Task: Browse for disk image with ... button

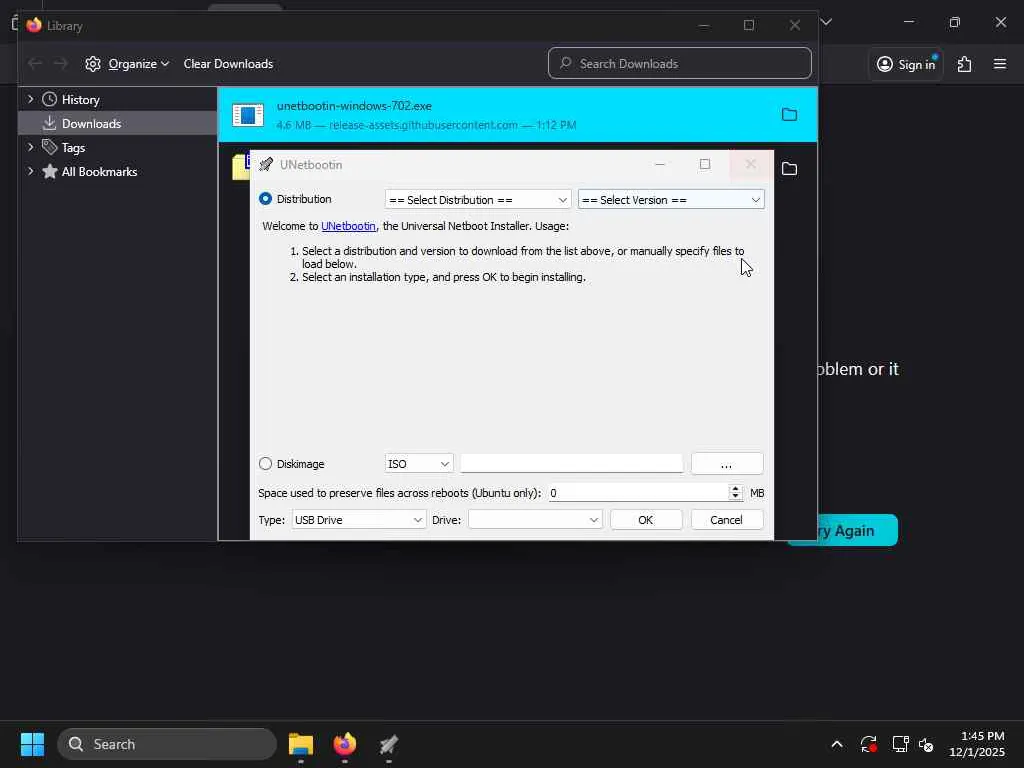Action: click(727, 464)
